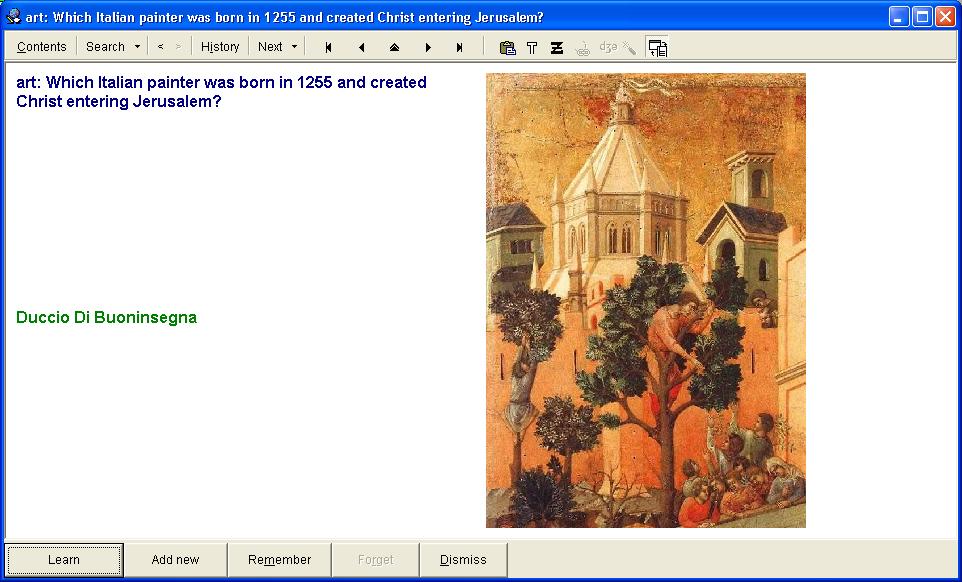Image resolution: width=962 pixels, height=582 pixels.
Task: Click the up-to-parent navigation arrow
Action: [x=394, y=47]
